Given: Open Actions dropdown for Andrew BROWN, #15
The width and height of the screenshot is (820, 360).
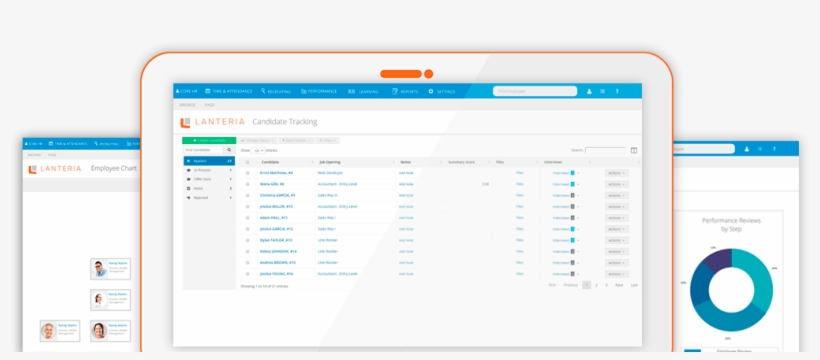Looking at the screenshot, I should [x=617, y=263].
